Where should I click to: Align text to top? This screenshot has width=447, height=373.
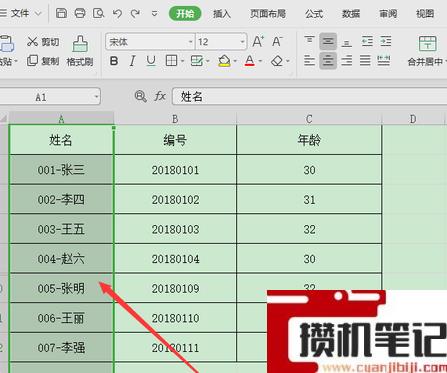(309, 41)
